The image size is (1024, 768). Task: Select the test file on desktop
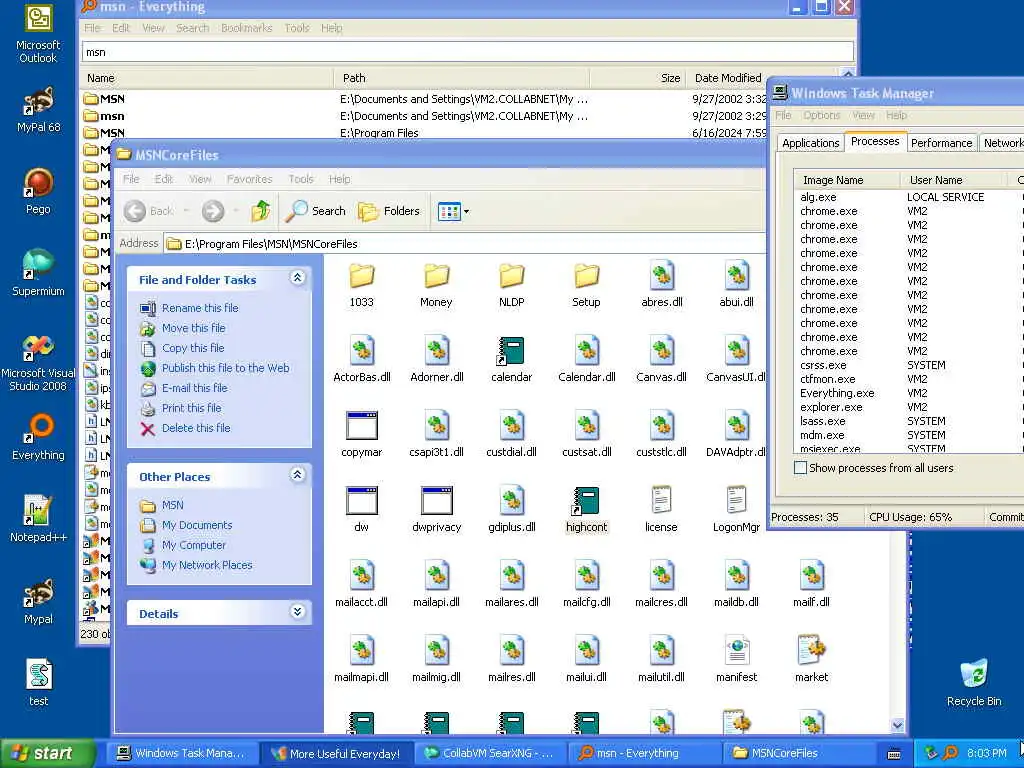point(38,682)
